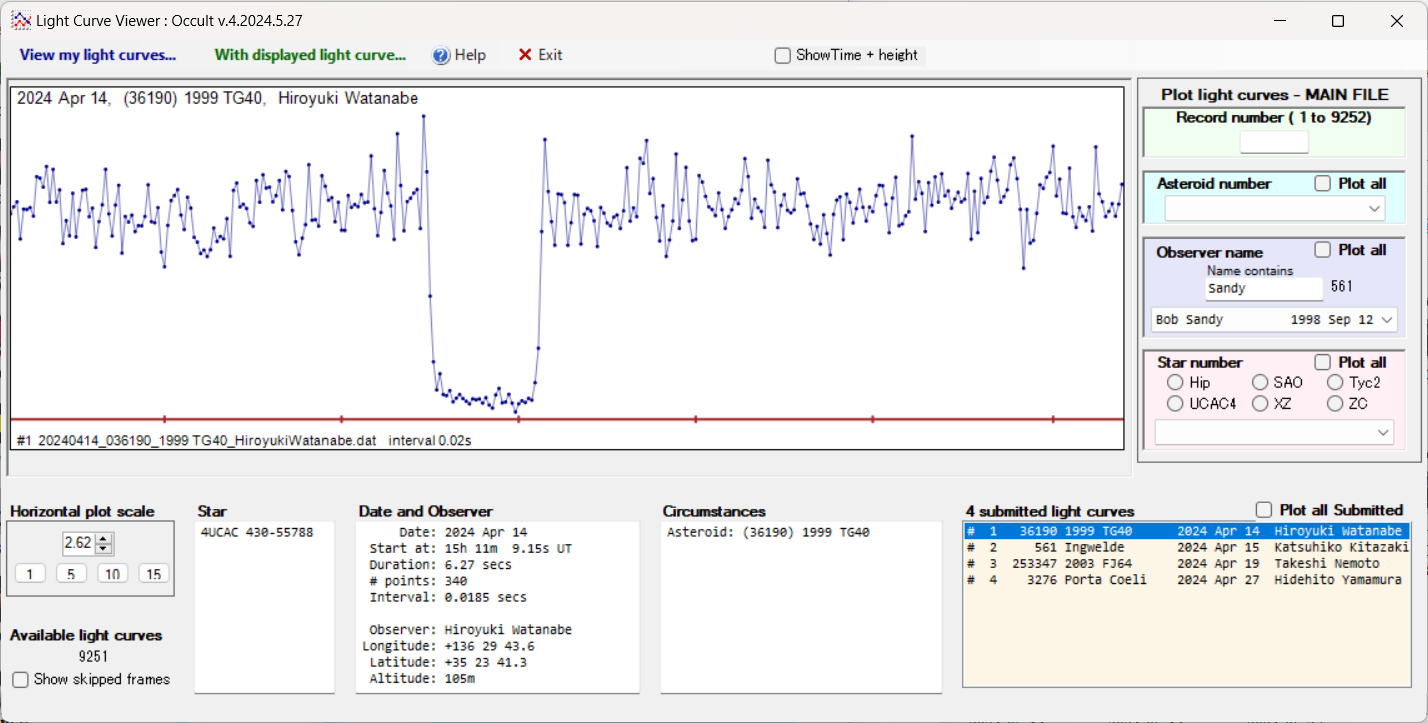Select the Hip star catalog radio button
The image size is (1428, 723).
[x=1176, y=382]
